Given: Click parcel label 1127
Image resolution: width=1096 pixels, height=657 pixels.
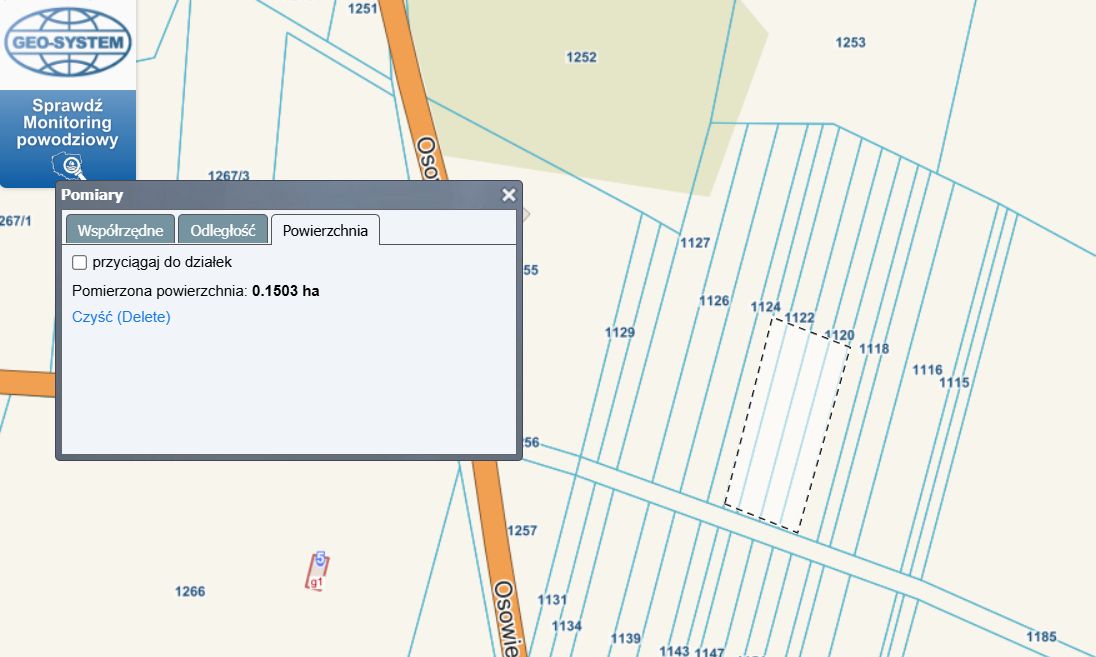Looking at the screenshot, I should coord(694,243).
